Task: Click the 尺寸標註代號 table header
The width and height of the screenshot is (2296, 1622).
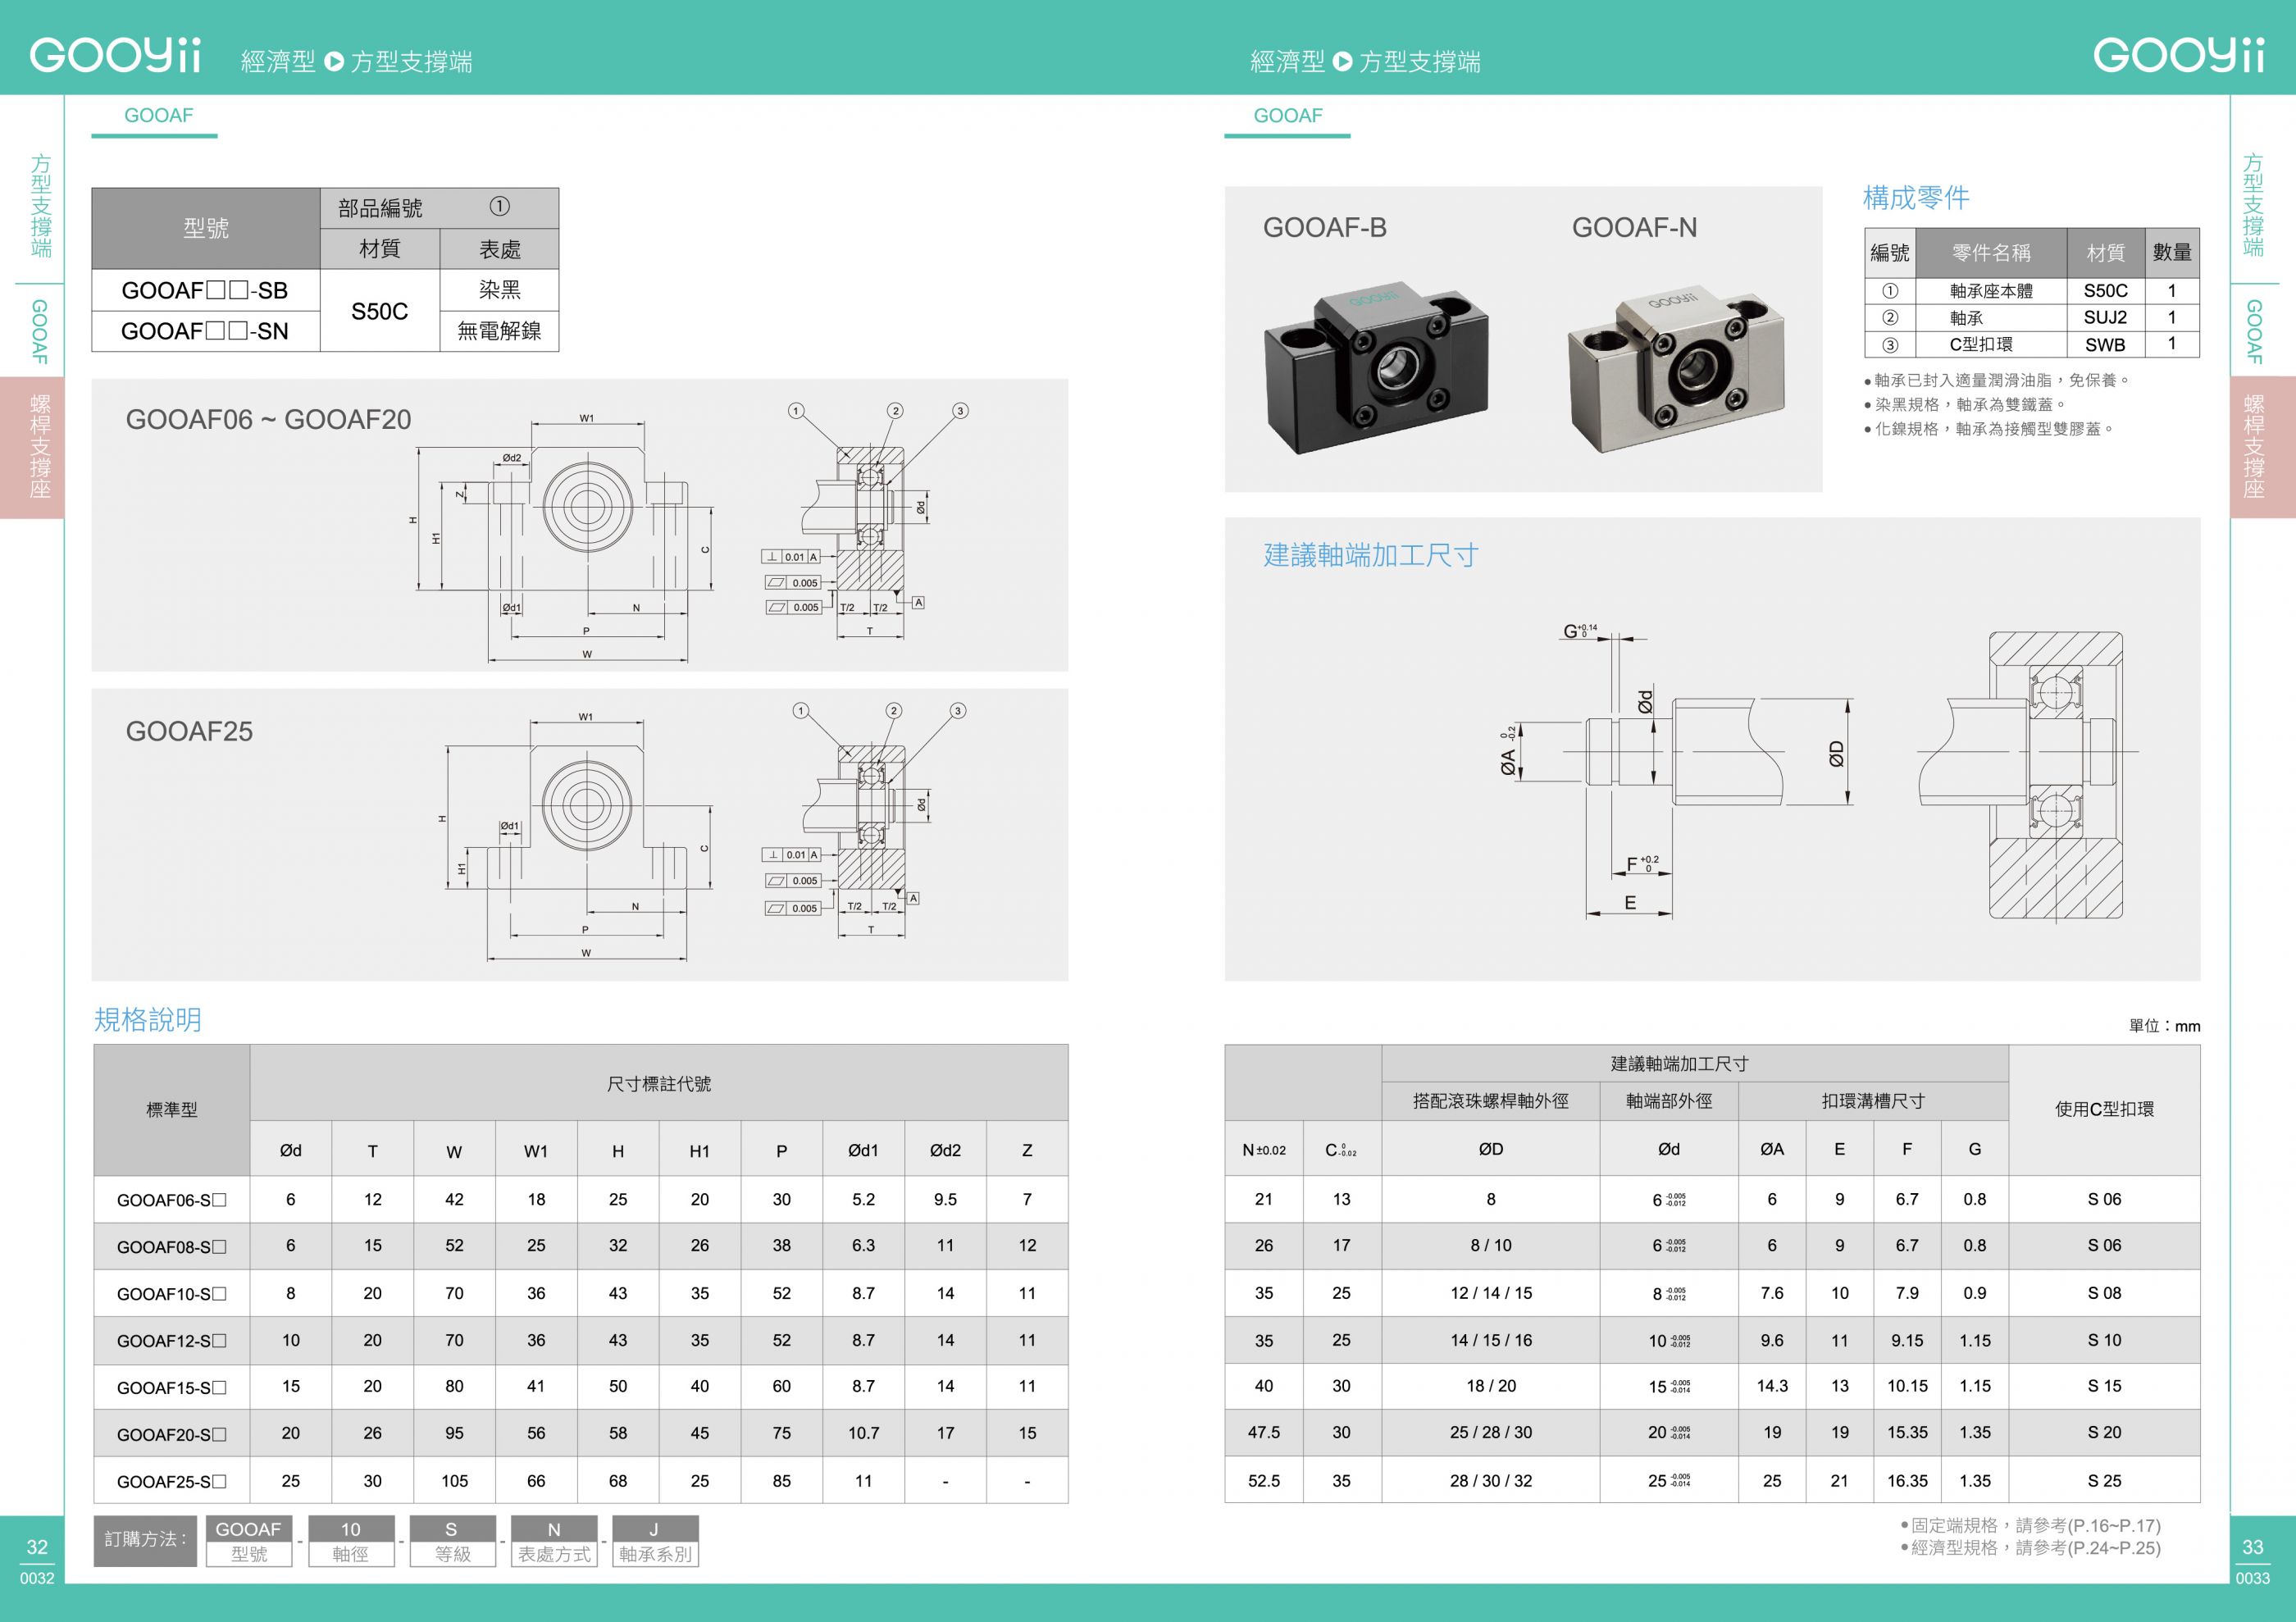Action: [x=659, y=1084]
